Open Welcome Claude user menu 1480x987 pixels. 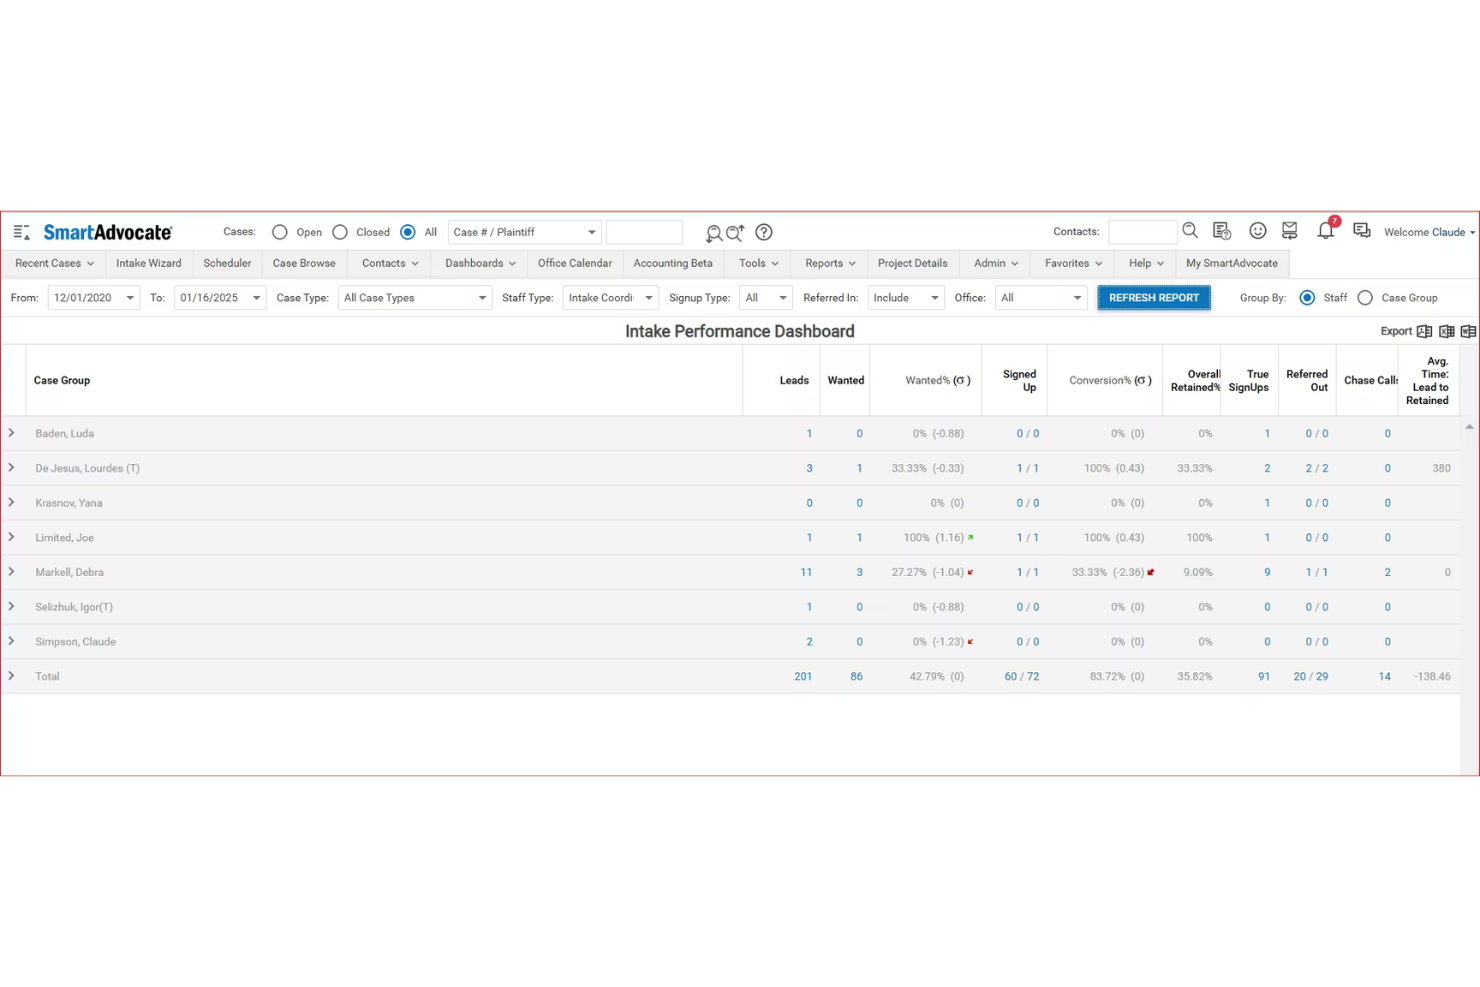click(1429, 232)
